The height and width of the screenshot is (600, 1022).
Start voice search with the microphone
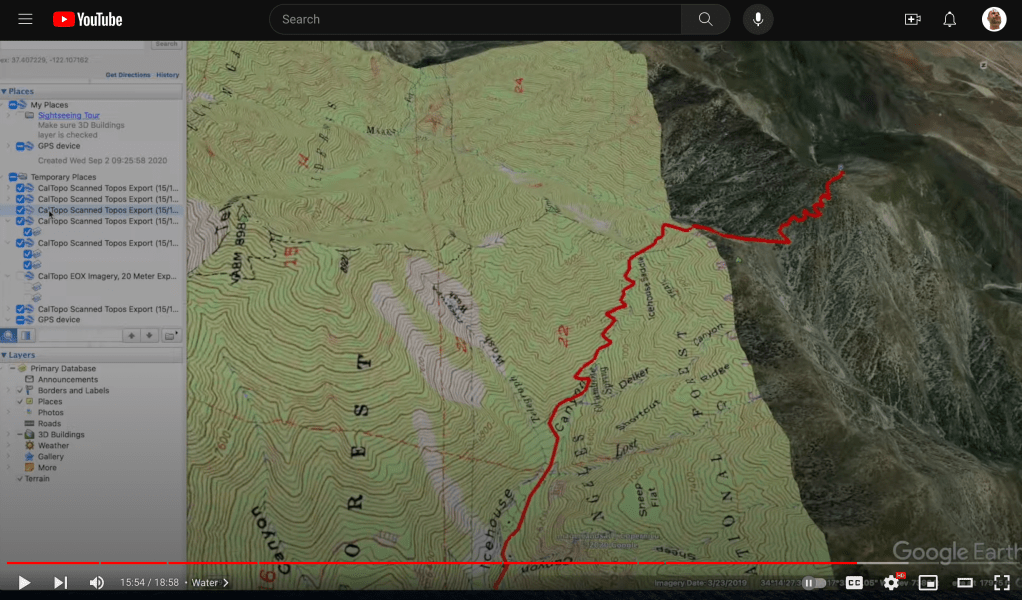(758, 19)
